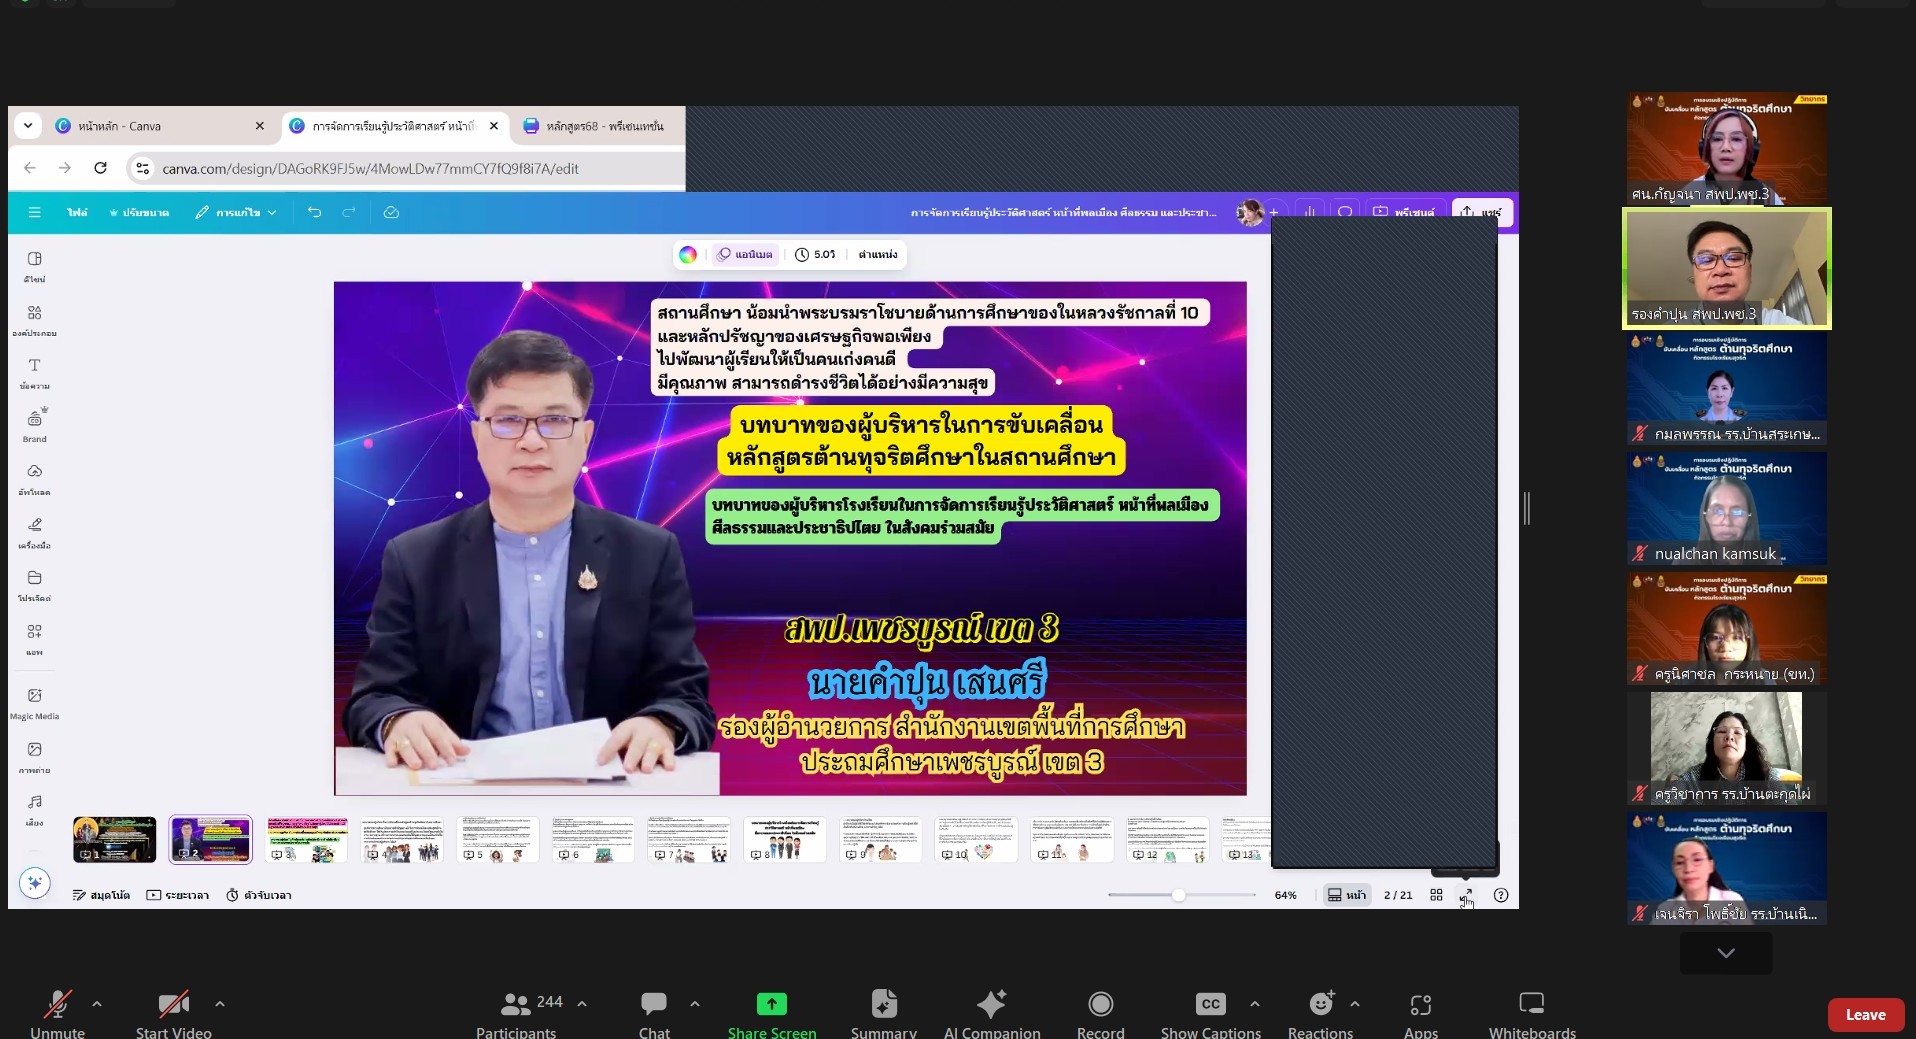Viewport: 1916px width, 1039px height.
Task: Open browser tab search dropdown
Action: [28, 126]
